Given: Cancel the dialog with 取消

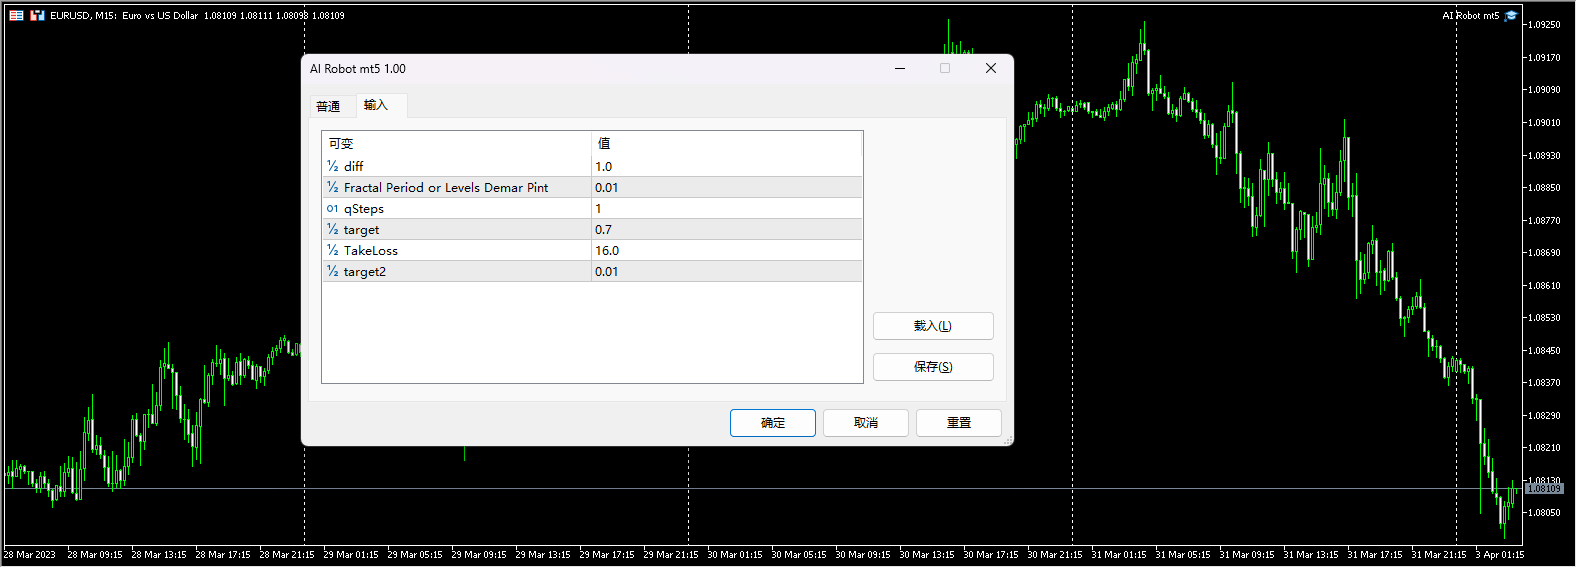Looking at the screenshot, I should pos(866,423).
